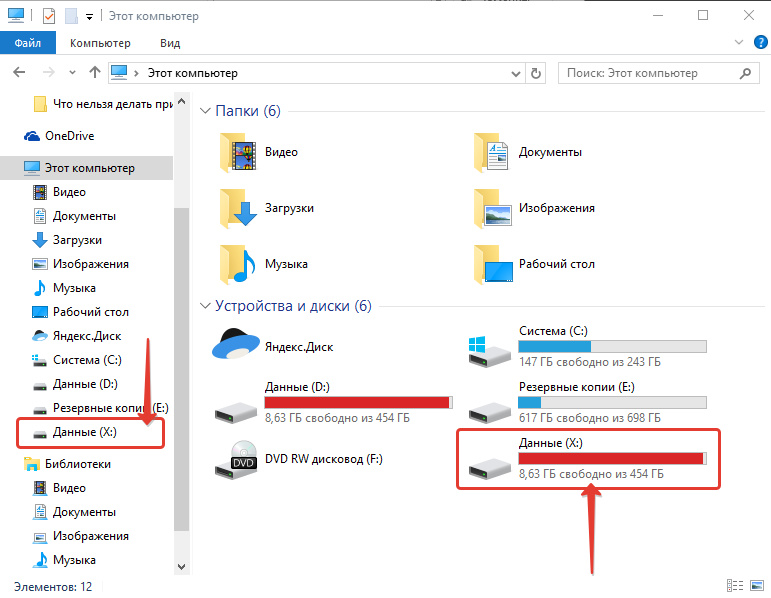Select Библиотеки in navigation sidebar
771x598 pixels.
point(67,464)
